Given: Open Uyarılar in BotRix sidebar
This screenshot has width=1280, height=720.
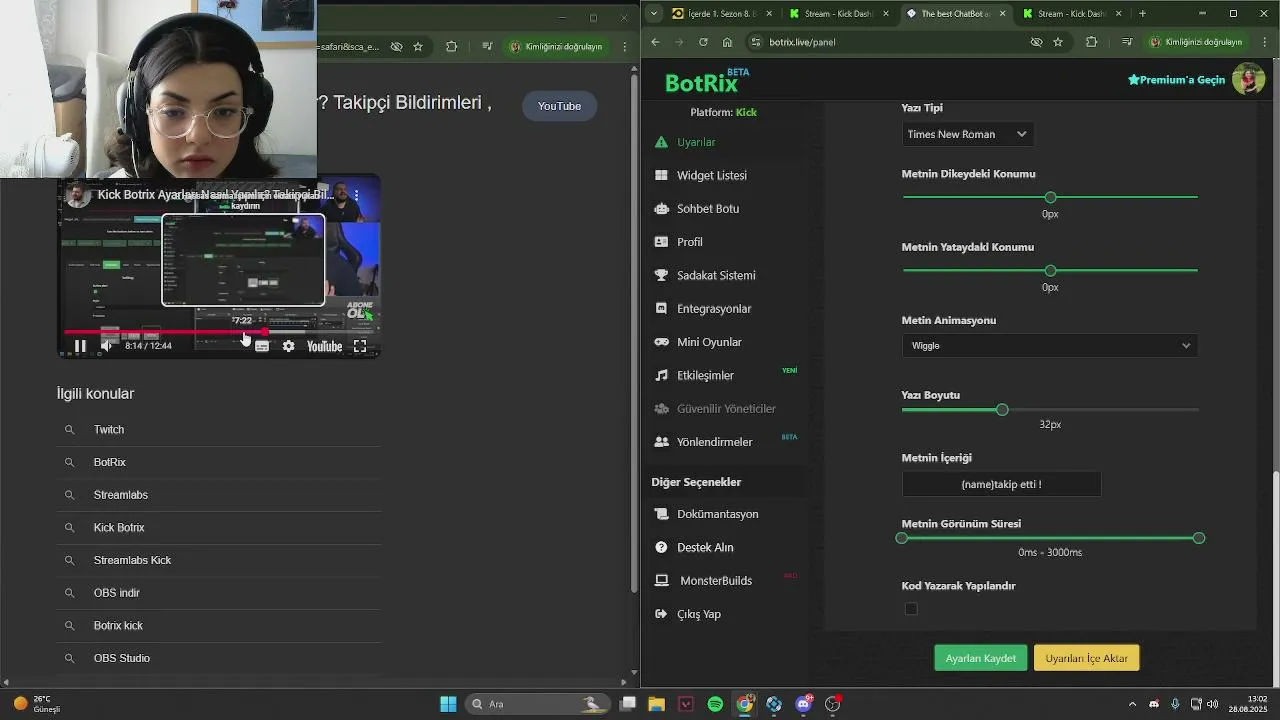Looking at the screenshot, I should point(696,142).
